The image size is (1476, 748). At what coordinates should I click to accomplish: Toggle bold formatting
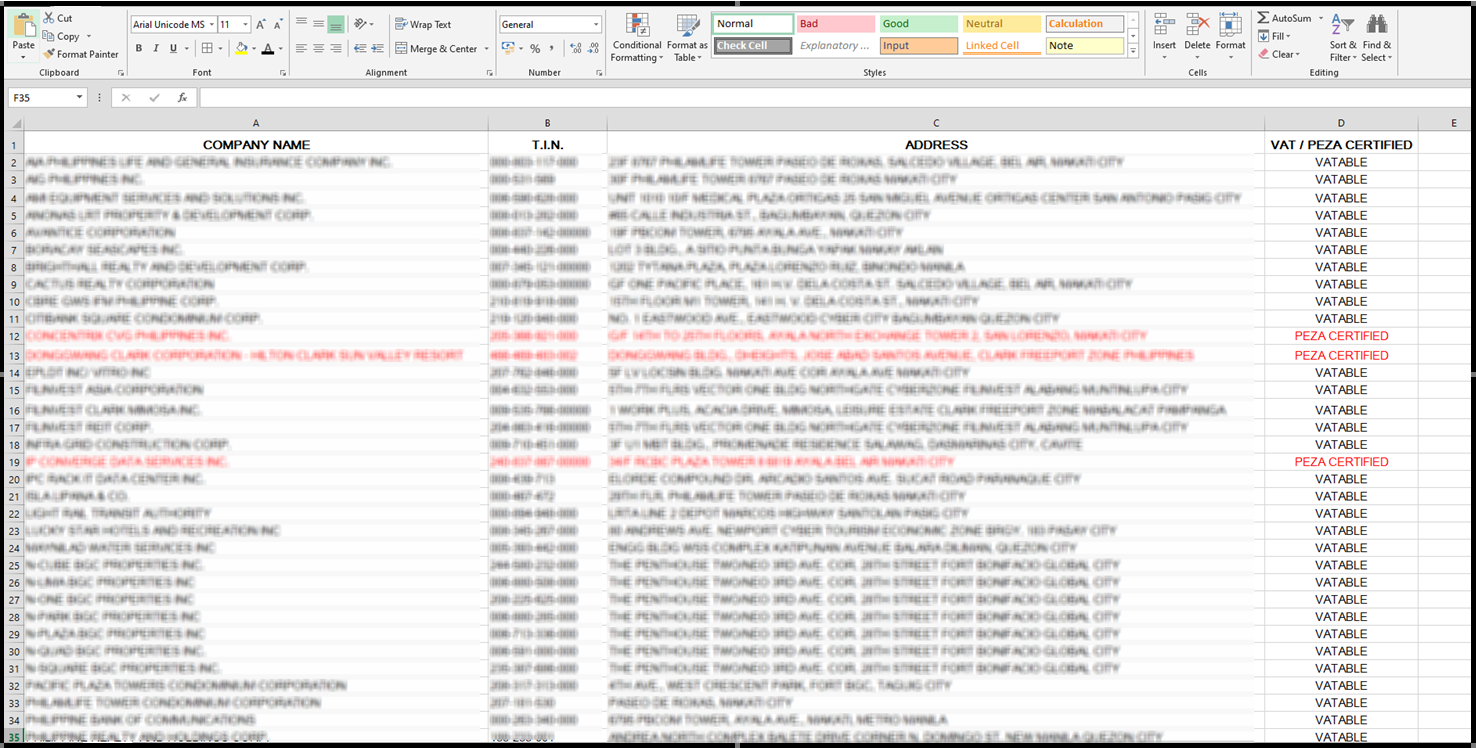[139, 48]
